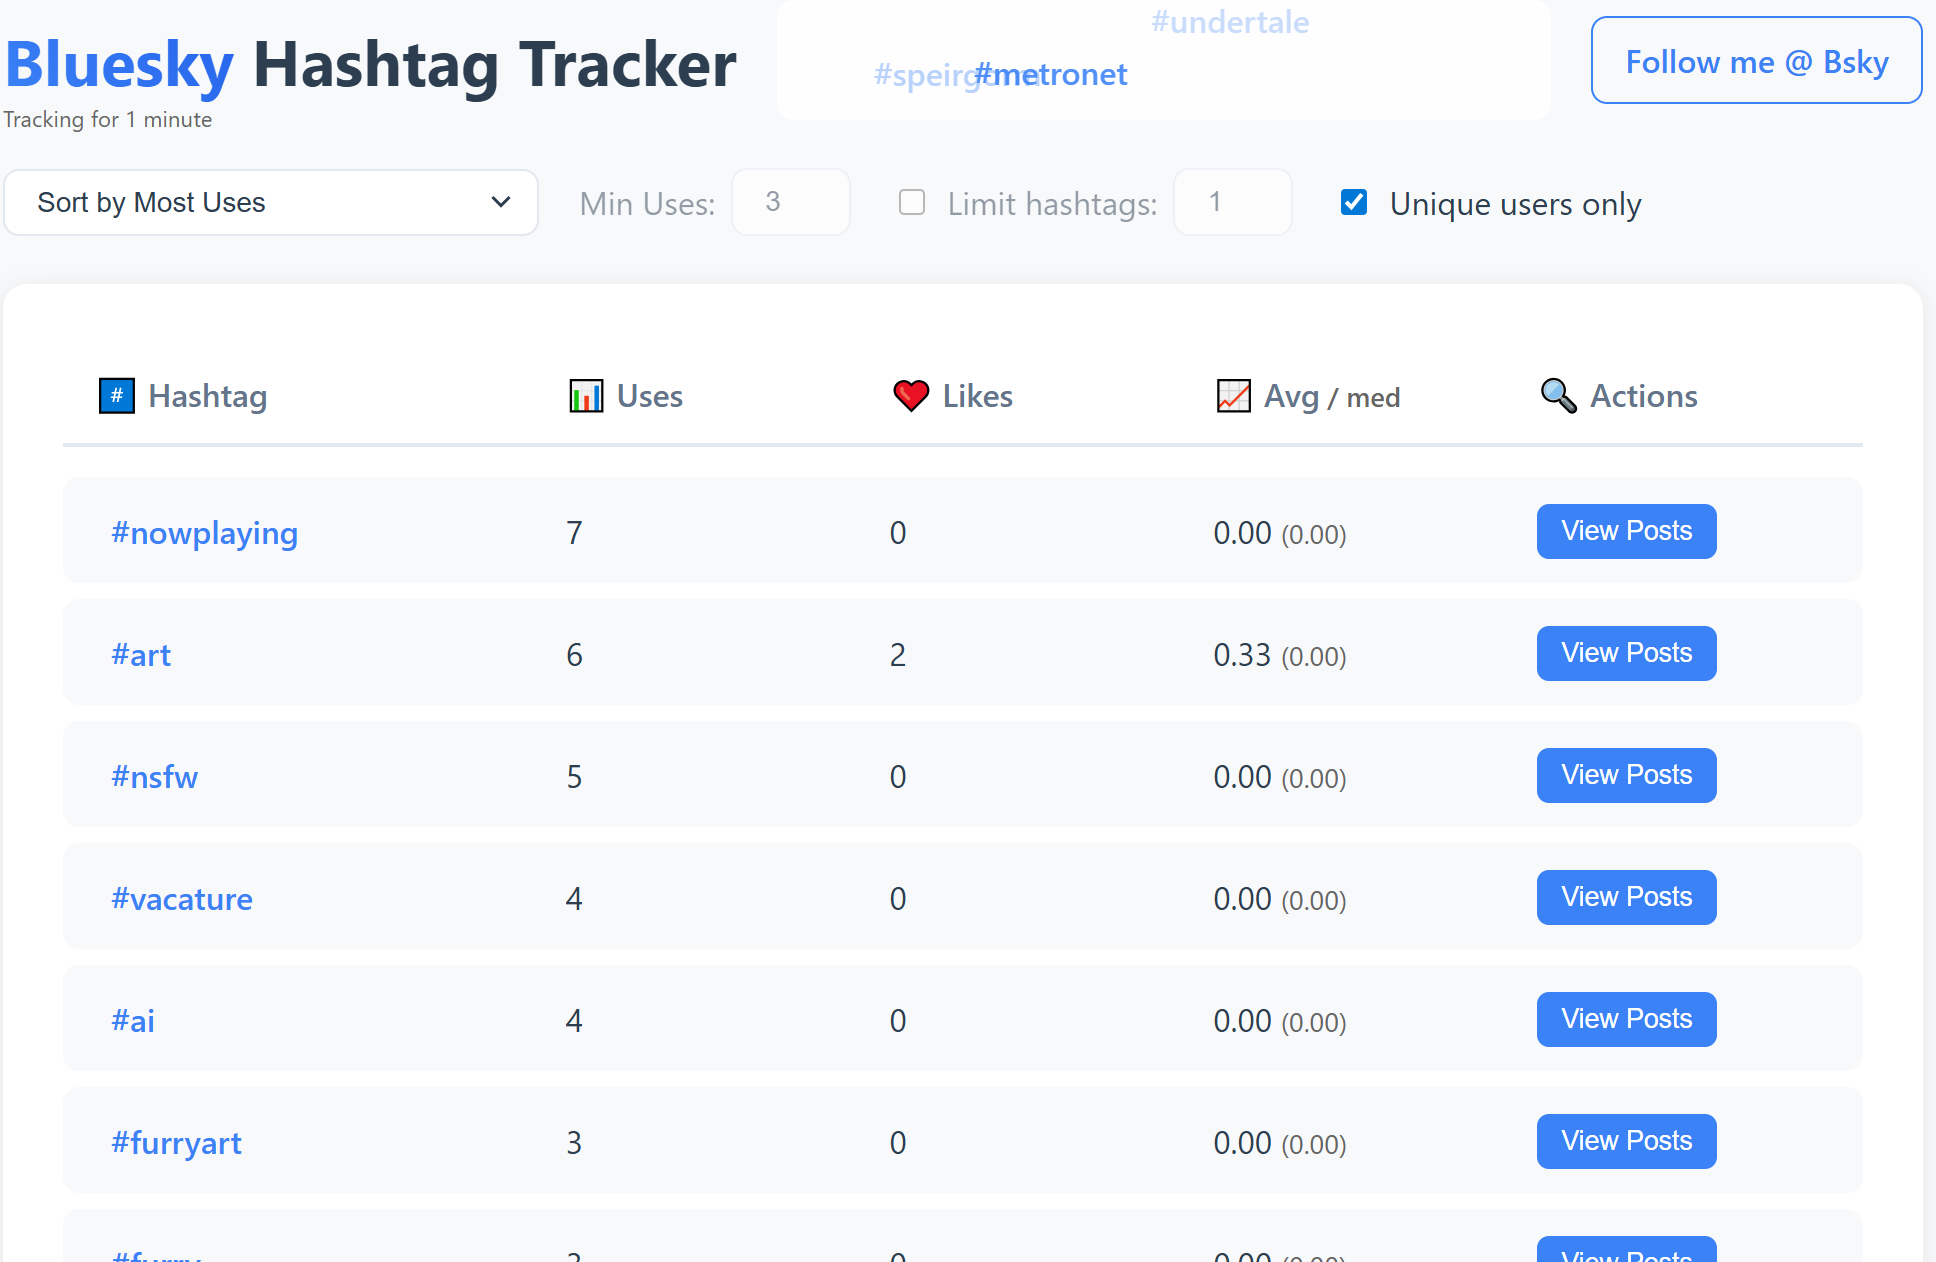Click the Follow me @ Bsky button
This screenshot has width=1936, height=1262.
click(1757, 60)
